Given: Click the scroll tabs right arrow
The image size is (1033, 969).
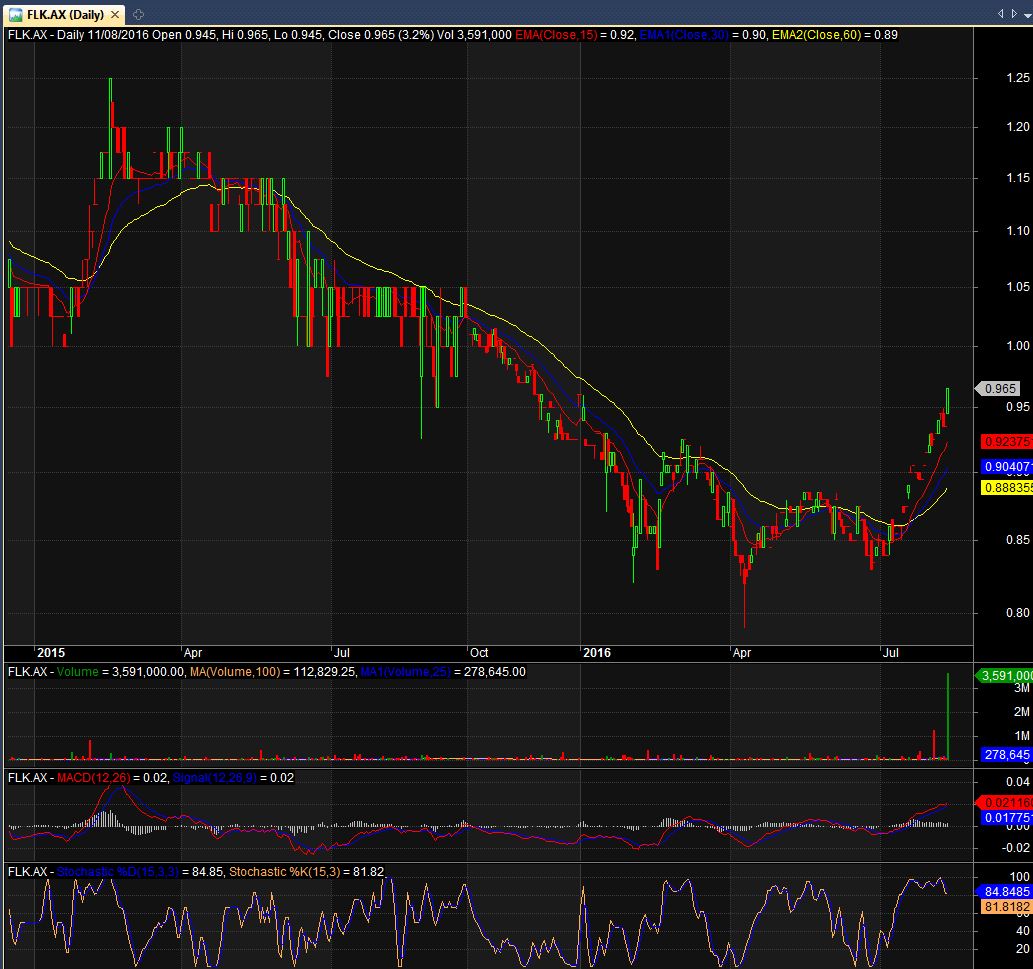Looking at the screenshot, I should [1014, 13].
